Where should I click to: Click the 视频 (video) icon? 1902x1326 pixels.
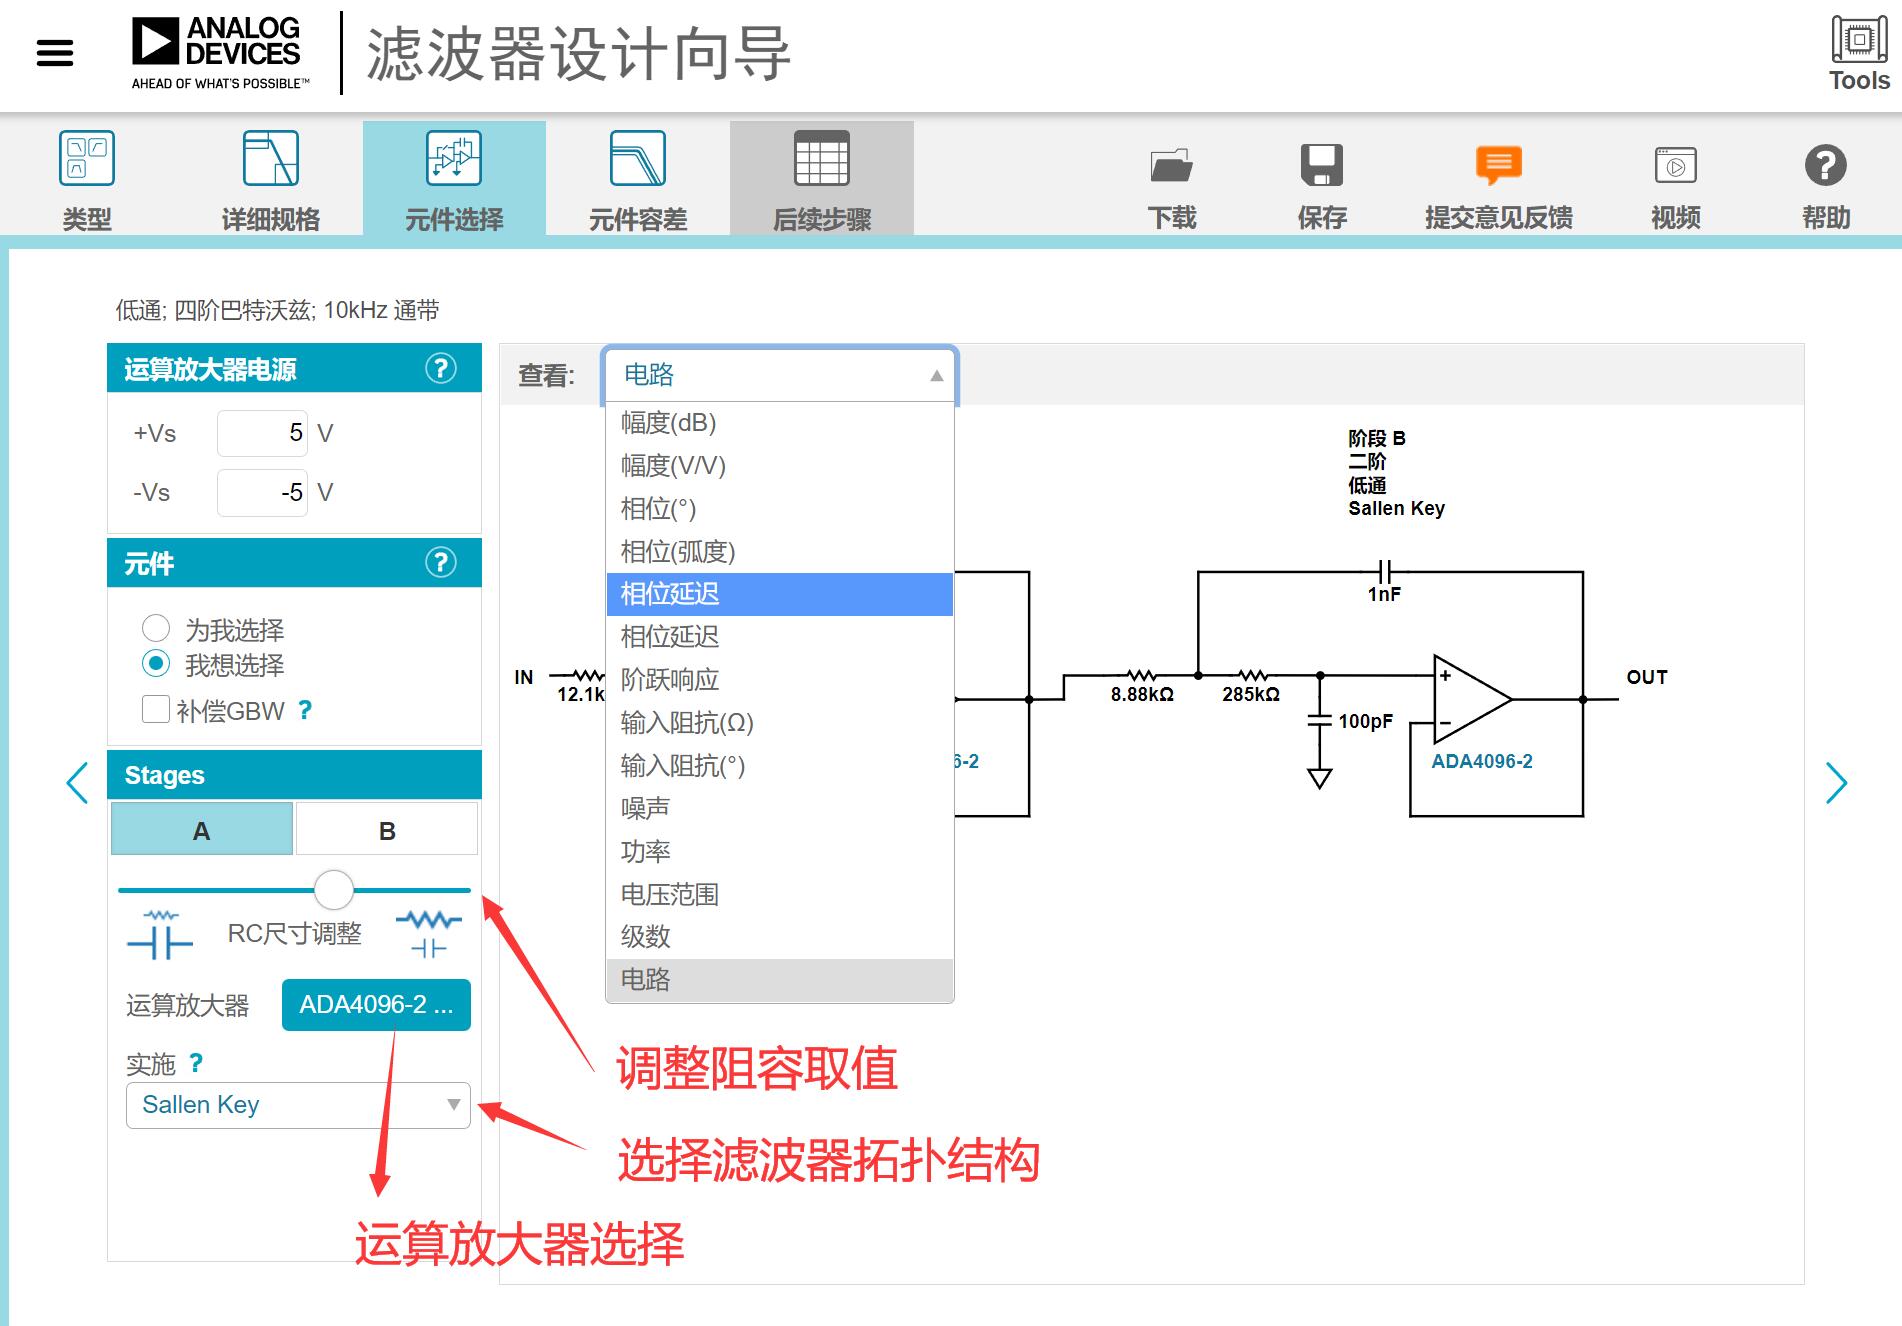[x=1675, y=166]
